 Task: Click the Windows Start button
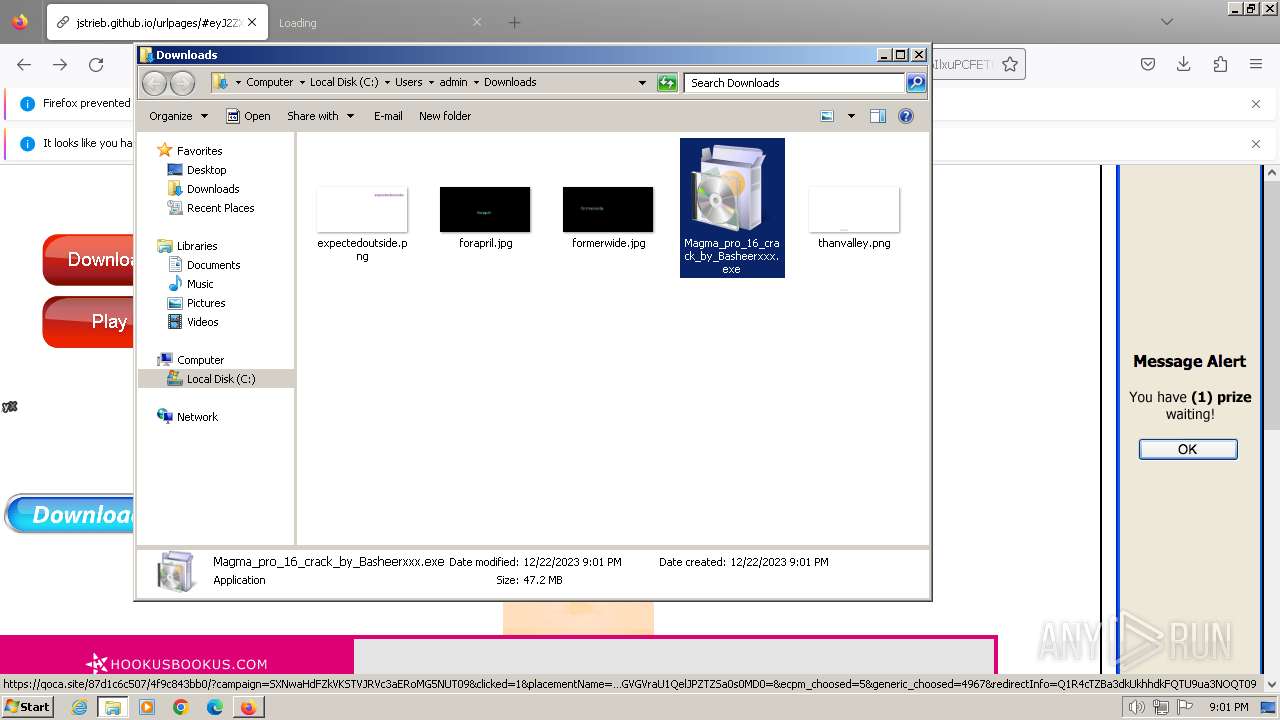[28, 706]
